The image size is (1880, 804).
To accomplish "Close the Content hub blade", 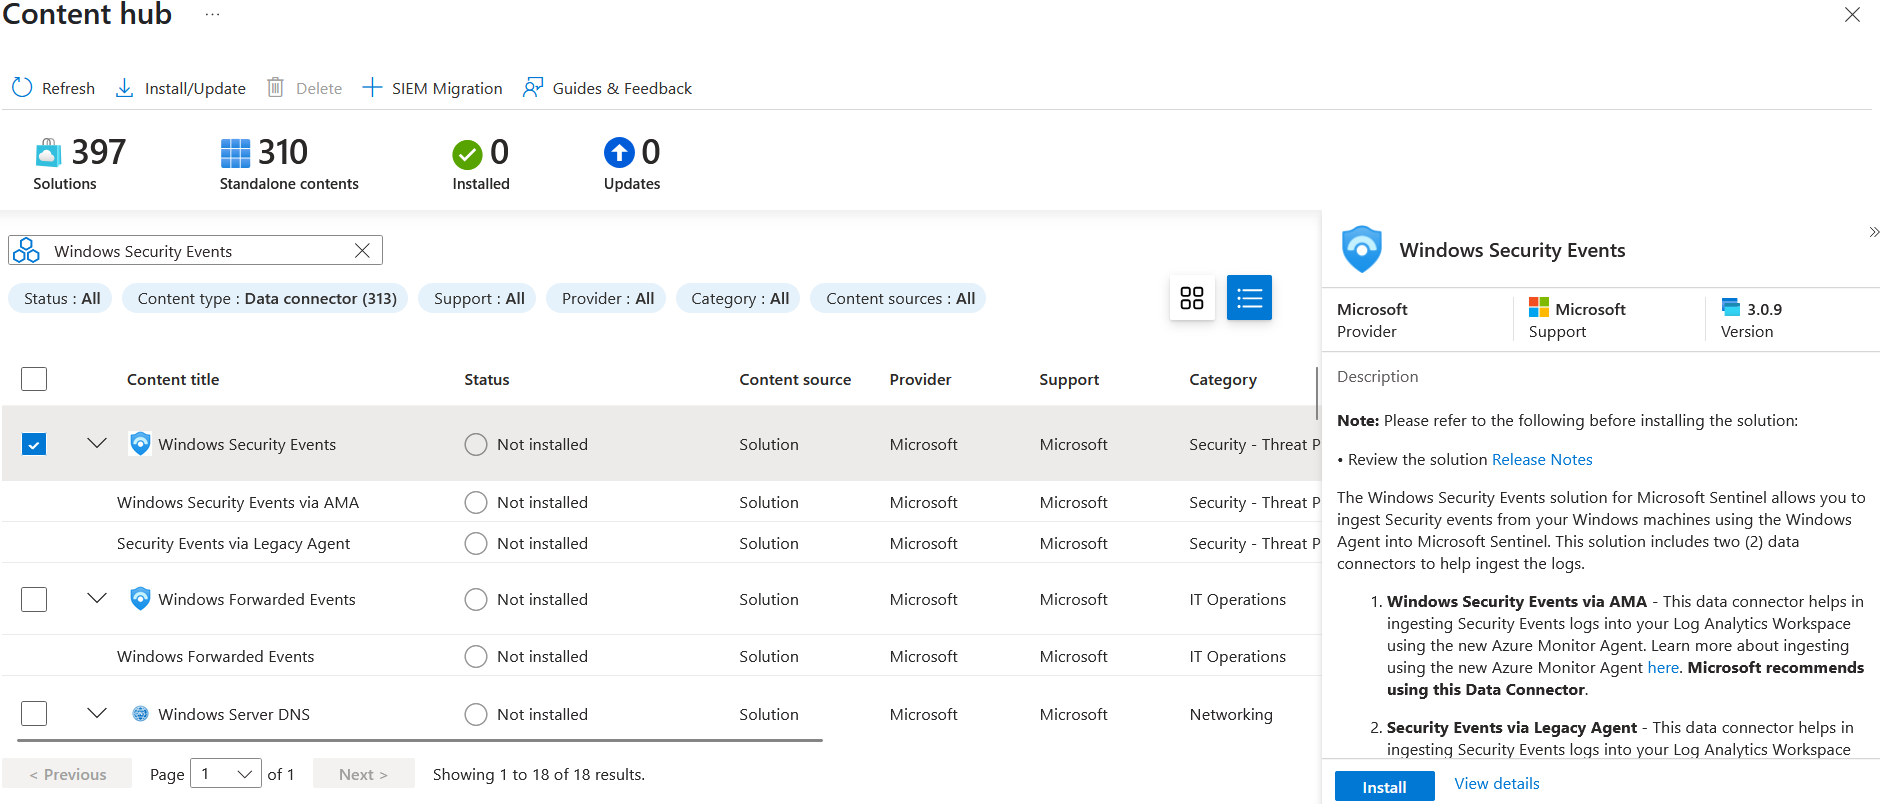I will pyautogui.click(x=1852, y=15).
